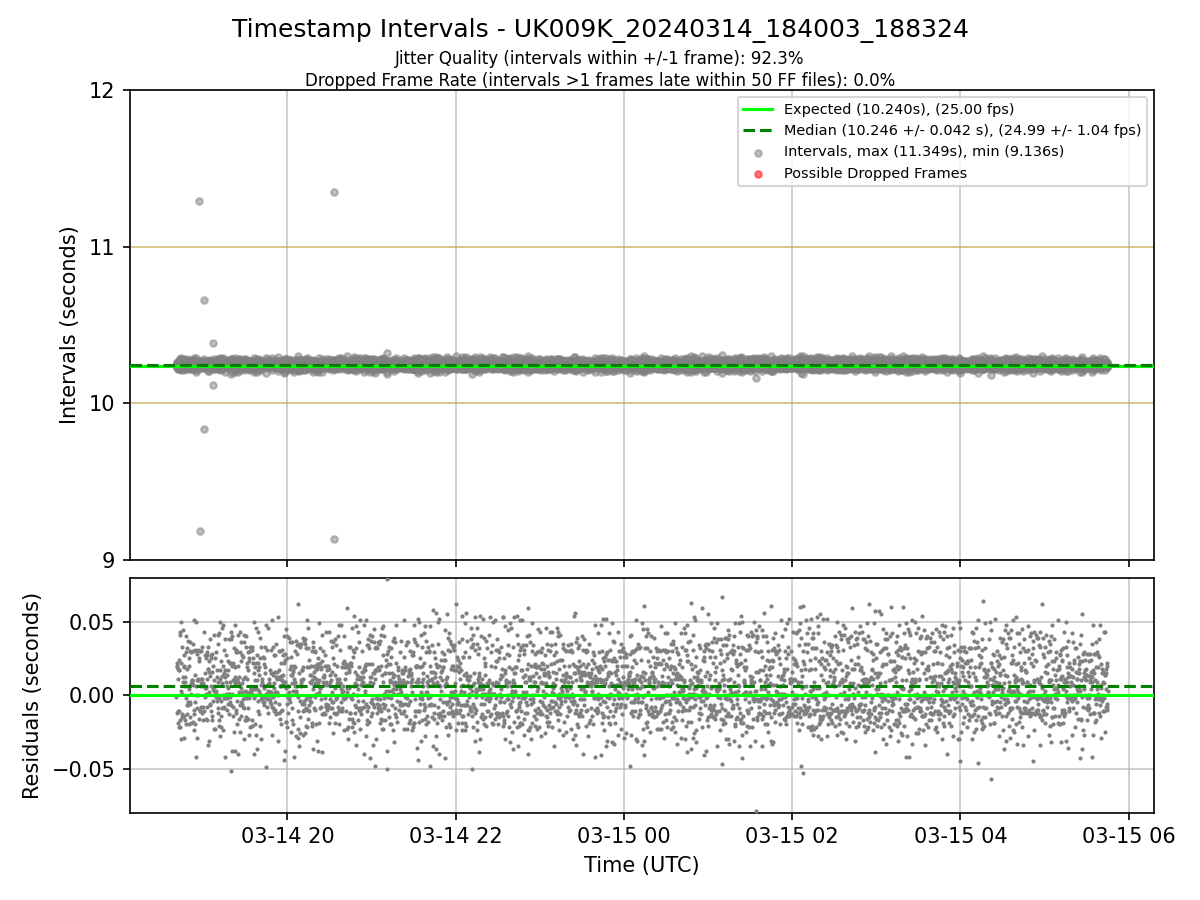Screen dimensions: 1200x900
Task: Click the 'Time (UTC)' x-axis label
Action: (x=641, y=865)
